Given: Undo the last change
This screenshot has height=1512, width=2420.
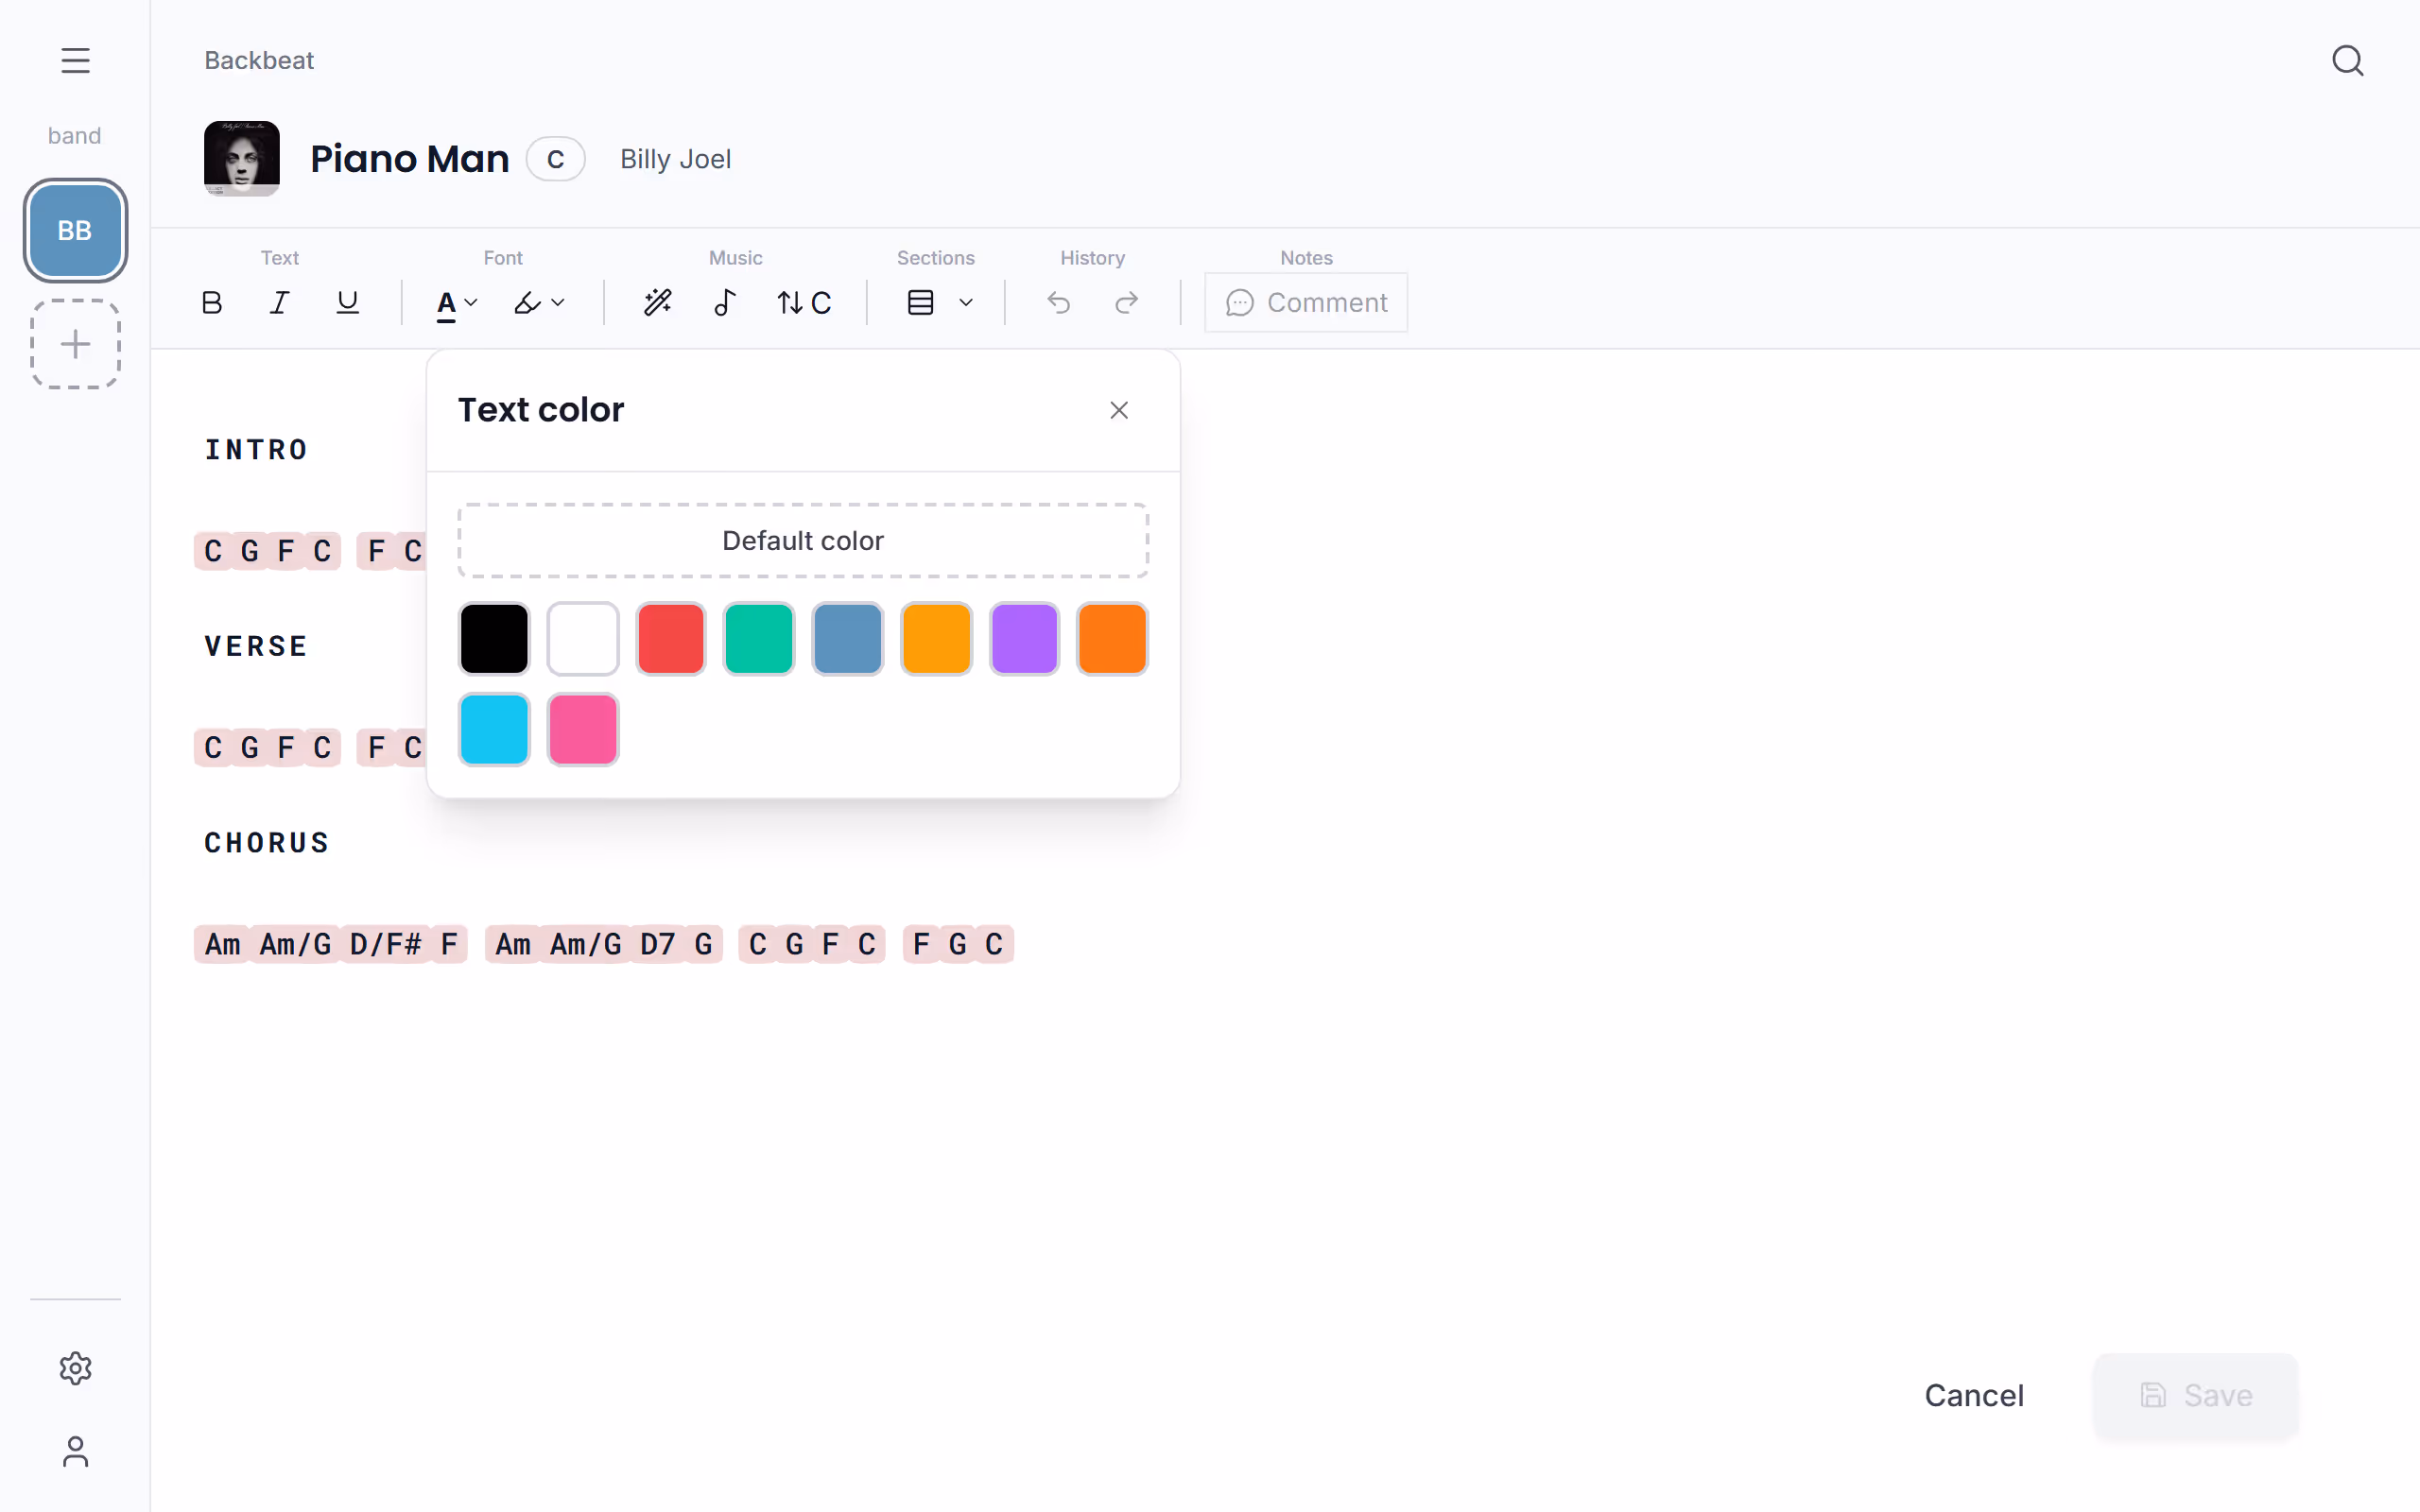Looking at the screenshot, I should (x=1058, y=302).
